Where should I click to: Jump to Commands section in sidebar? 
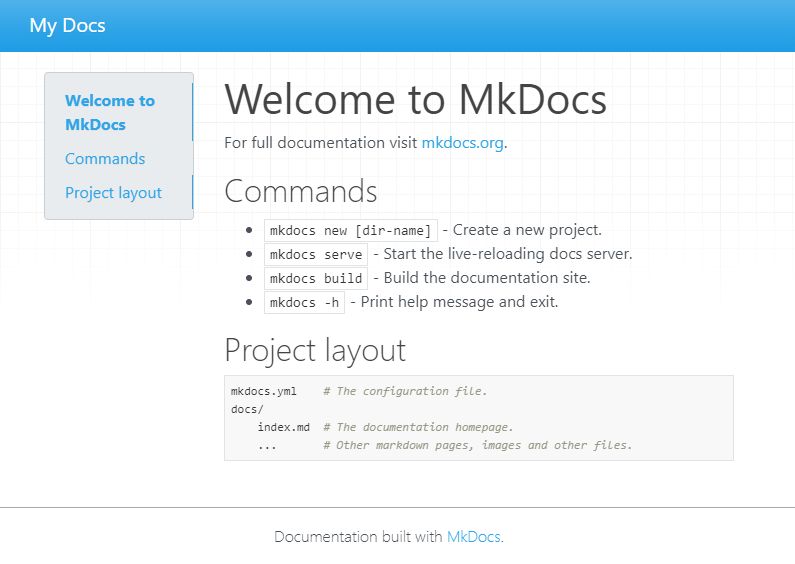(x=105, y=159)
